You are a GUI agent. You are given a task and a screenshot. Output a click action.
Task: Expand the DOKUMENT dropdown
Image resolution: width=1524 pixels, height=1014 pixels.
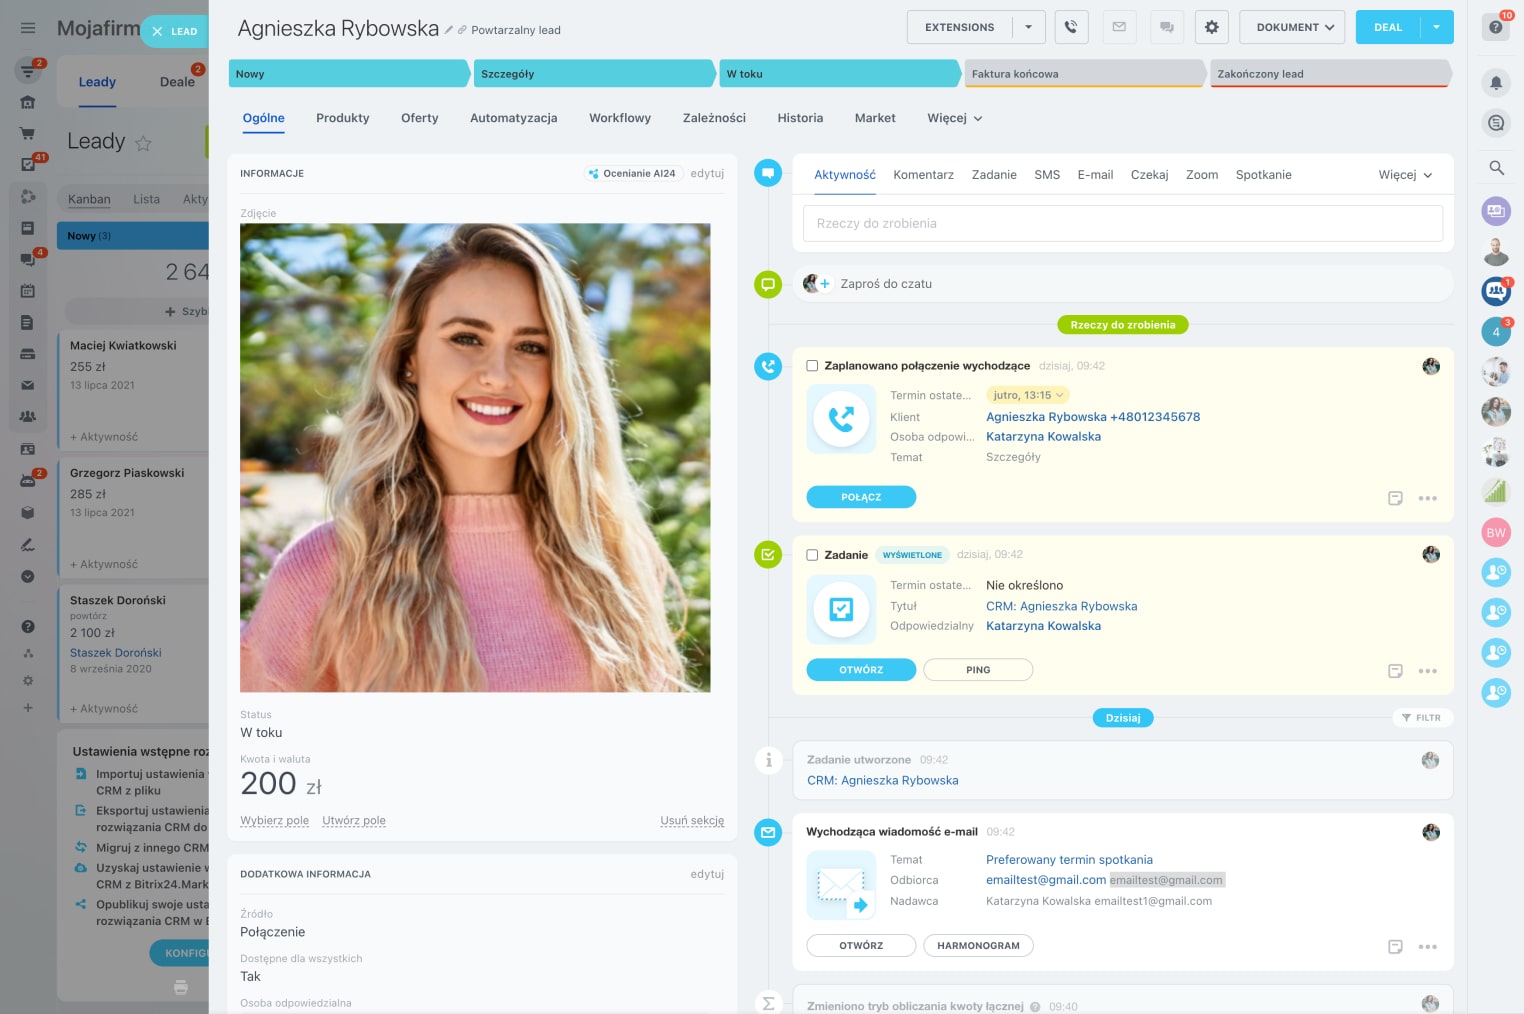click(1294, 27)
